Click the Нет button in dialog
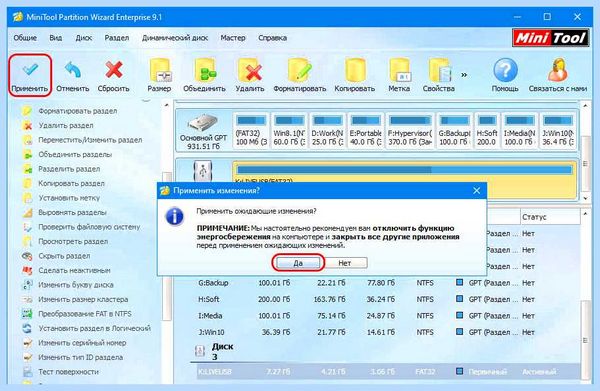This screenshot has height=391, width=600. (x=344, y=263)
